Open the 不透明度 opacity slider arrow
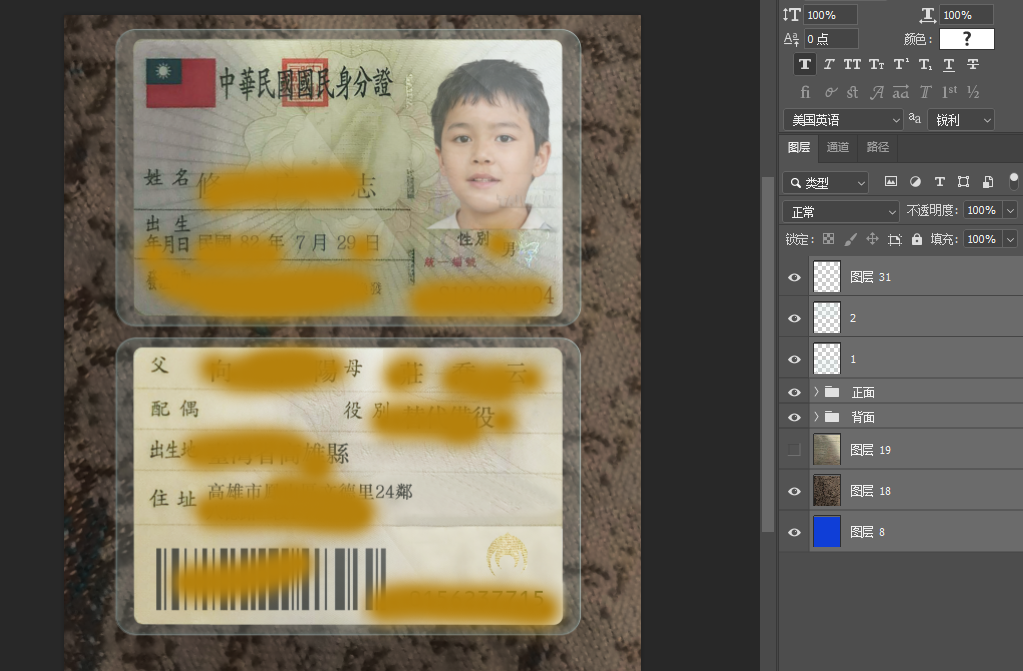Screen dimensions: 1023x671 [1011, 210]
